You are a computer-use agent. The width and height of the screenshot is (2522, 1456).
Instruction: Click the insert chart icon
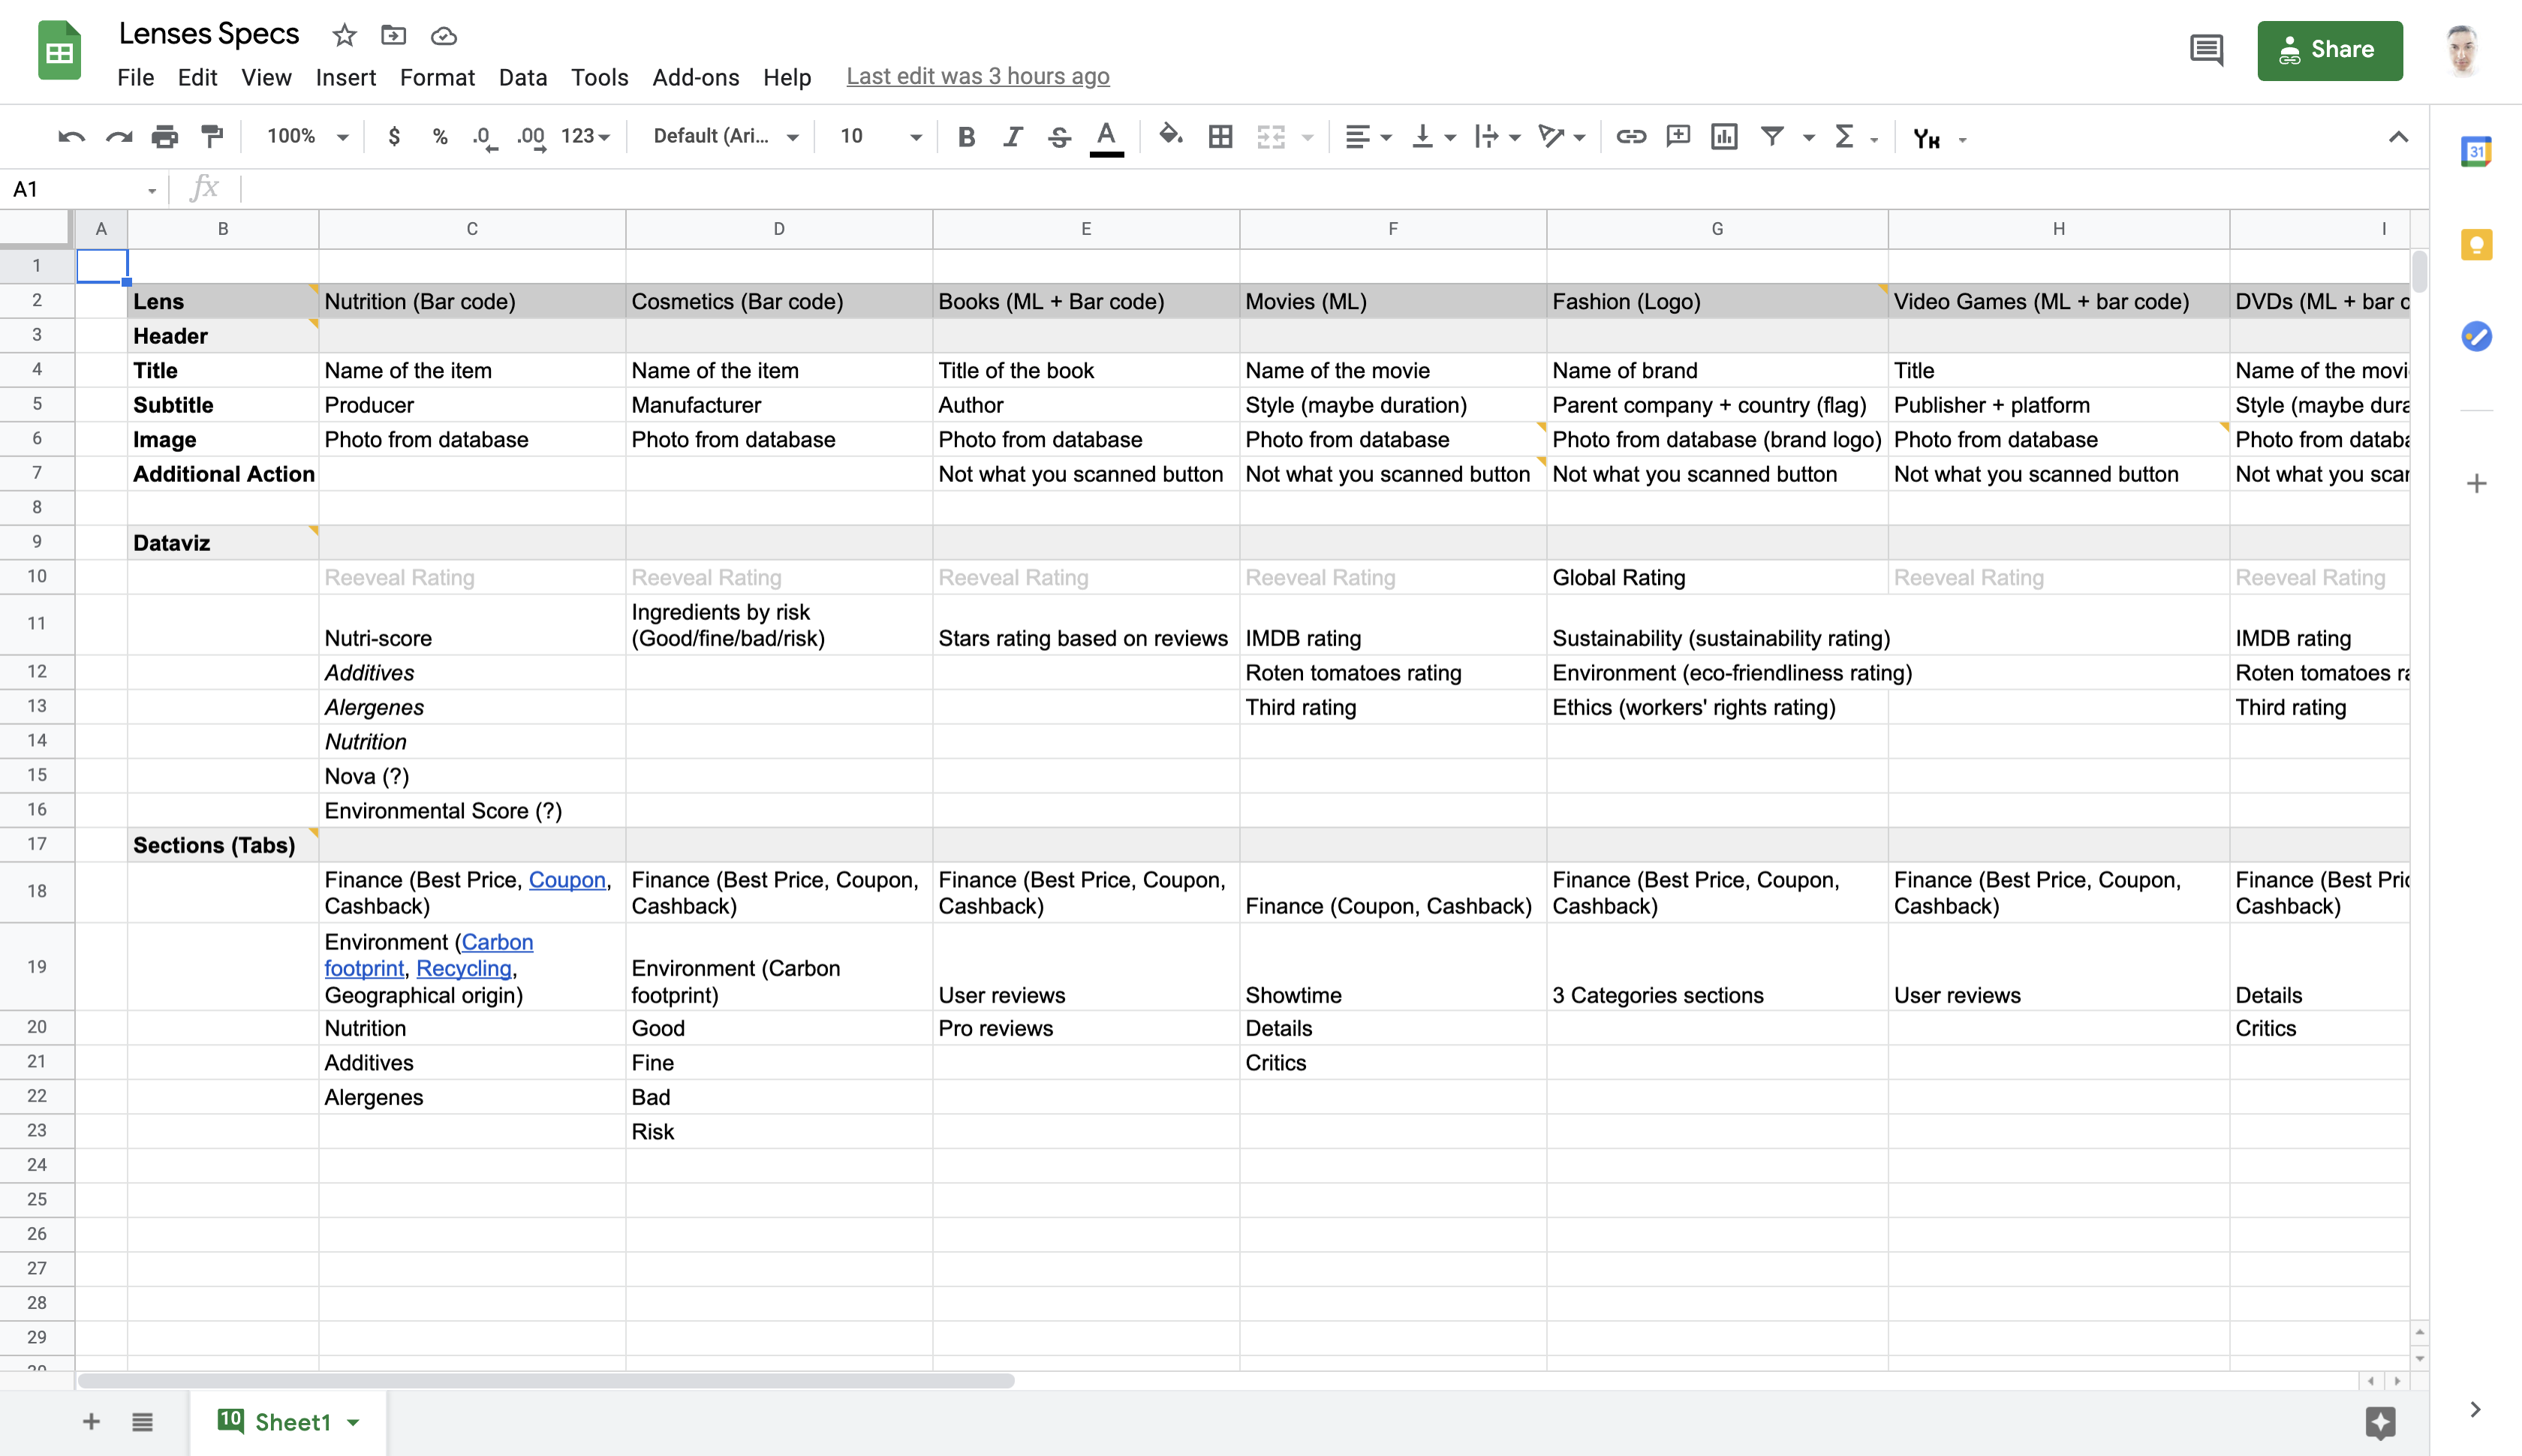click(1724, 136)
